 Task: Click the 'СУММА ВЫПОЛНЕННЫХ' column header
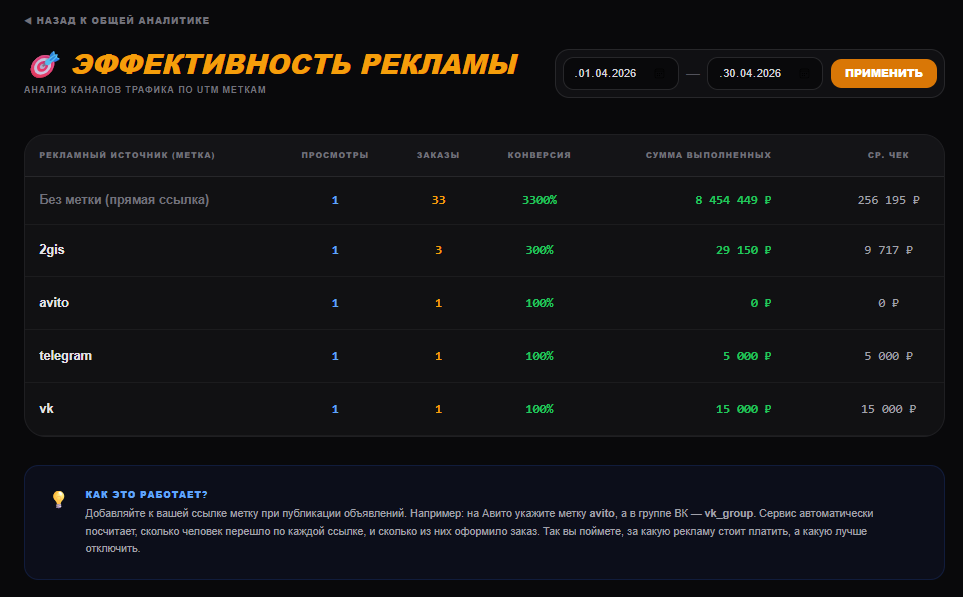coord(707,155)
